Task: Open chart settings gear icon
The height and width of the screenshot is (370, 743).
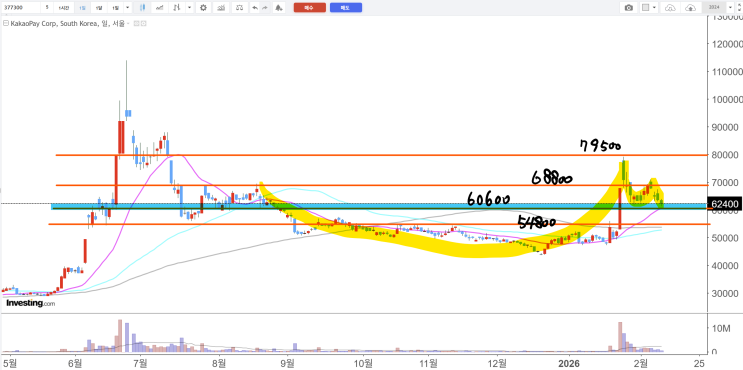Action: [x=203, y=8]
